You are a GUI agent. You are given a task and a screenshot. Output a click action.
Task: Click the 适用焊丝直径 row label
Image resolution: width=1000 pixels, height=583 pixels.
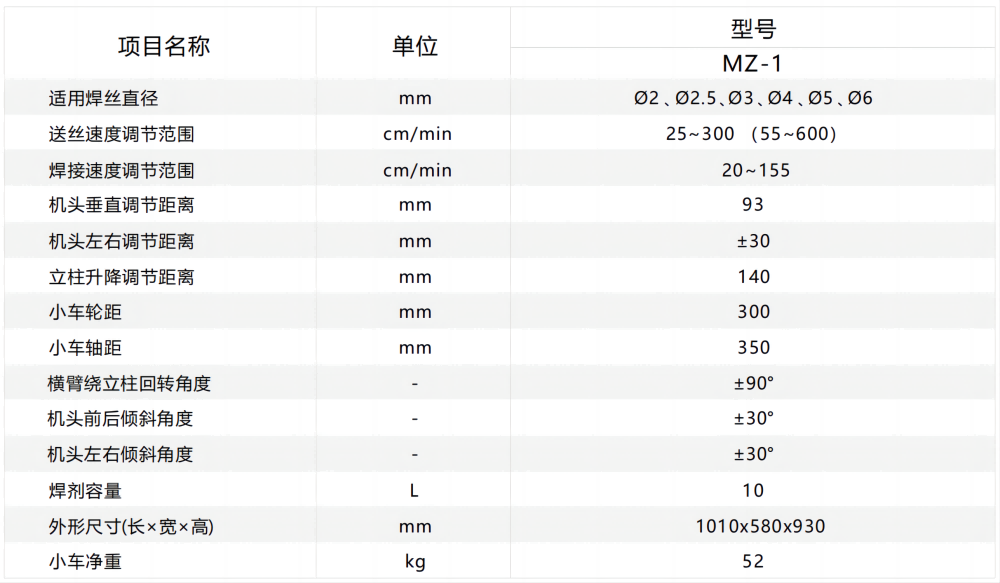[103, 98]
